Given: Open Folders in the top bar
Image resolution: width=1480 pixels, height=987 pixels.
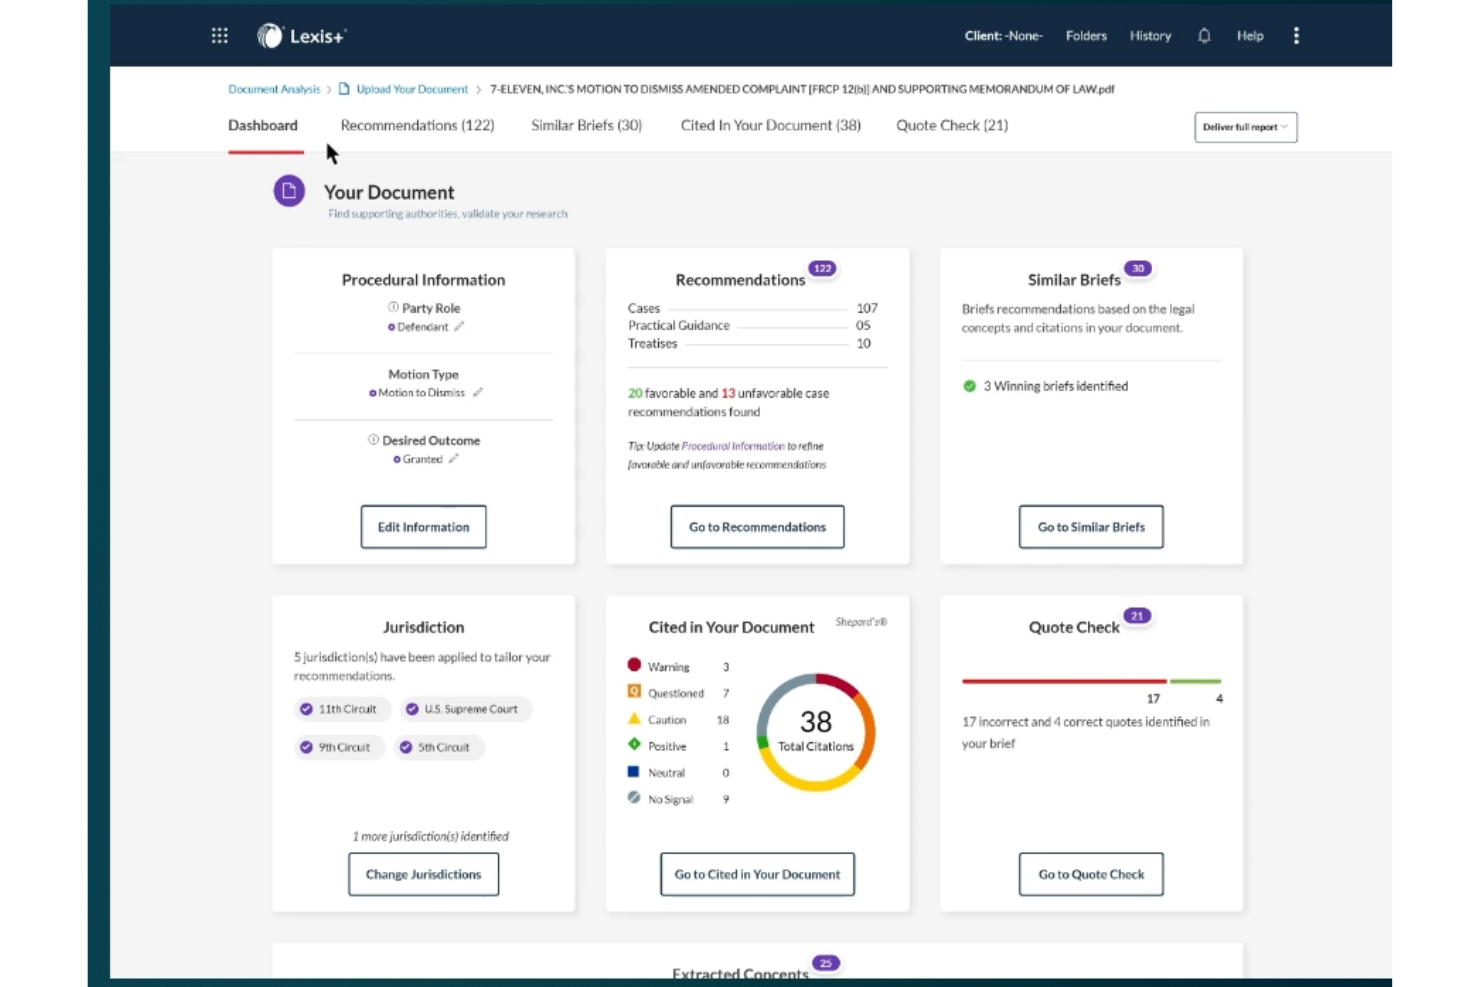Looking at the screenshot, I should (1086, 36).
